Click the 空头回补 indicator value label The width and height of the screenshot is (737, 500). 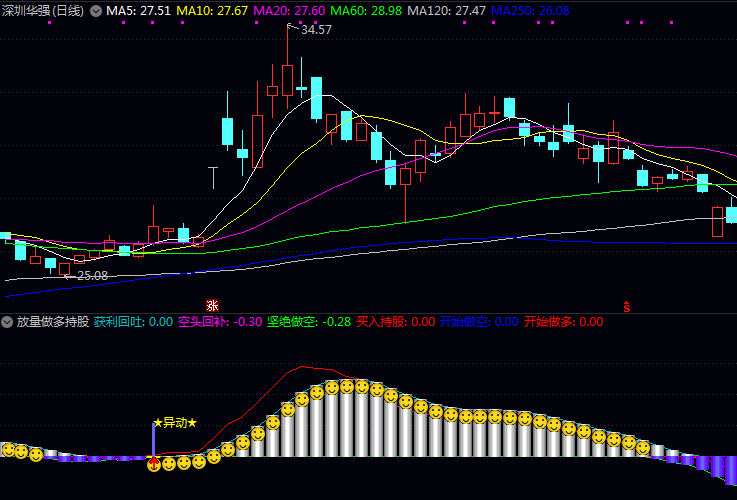tap(220, 322)
